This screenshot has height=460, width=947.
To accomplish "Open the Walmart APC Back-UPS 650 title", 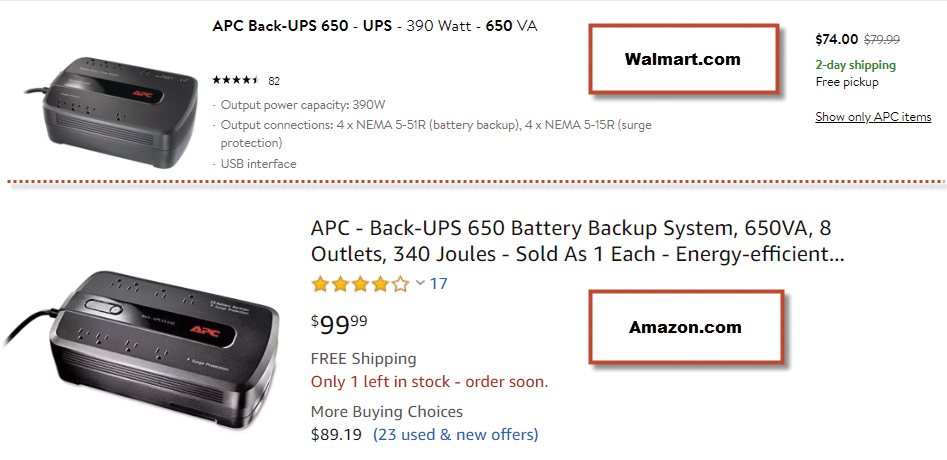I will 375,26.
